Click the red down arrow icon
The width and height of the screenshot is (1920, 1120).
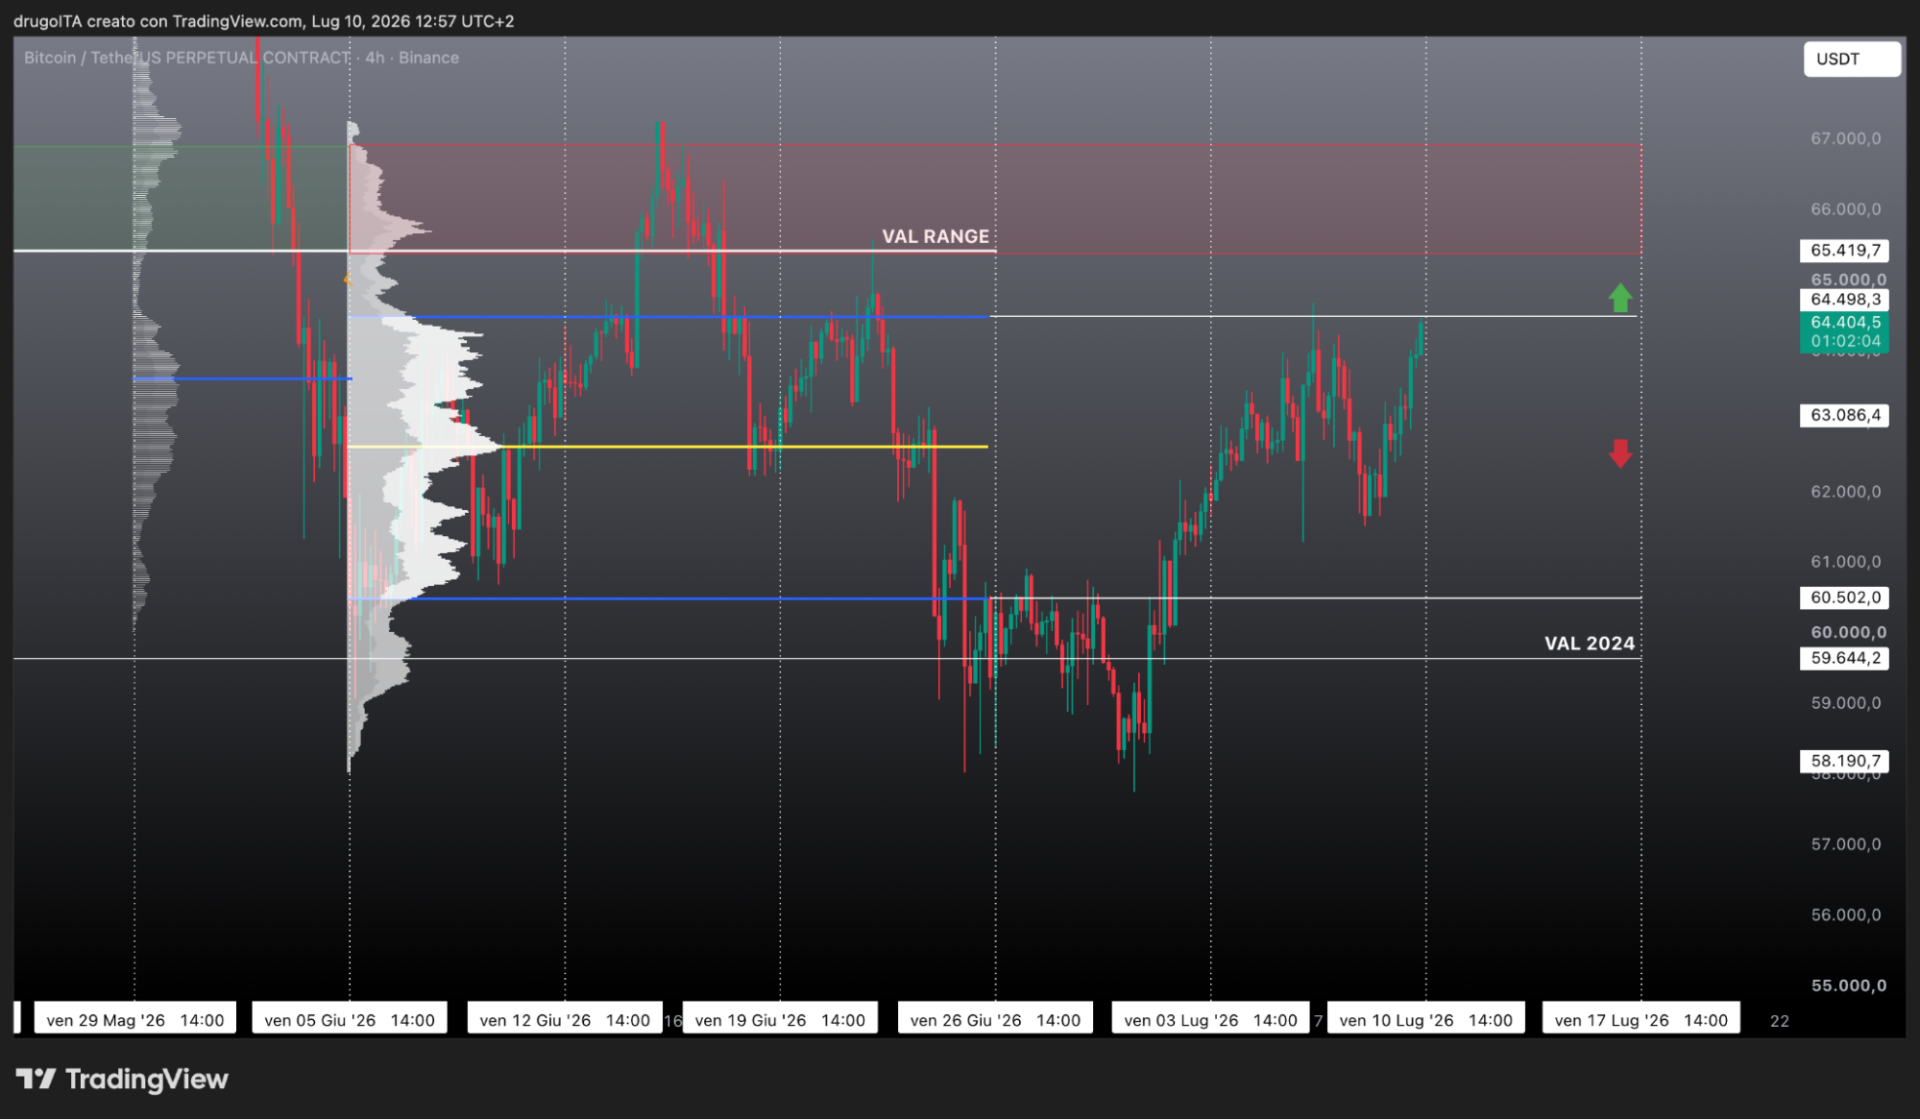[x=1620, y=453]
